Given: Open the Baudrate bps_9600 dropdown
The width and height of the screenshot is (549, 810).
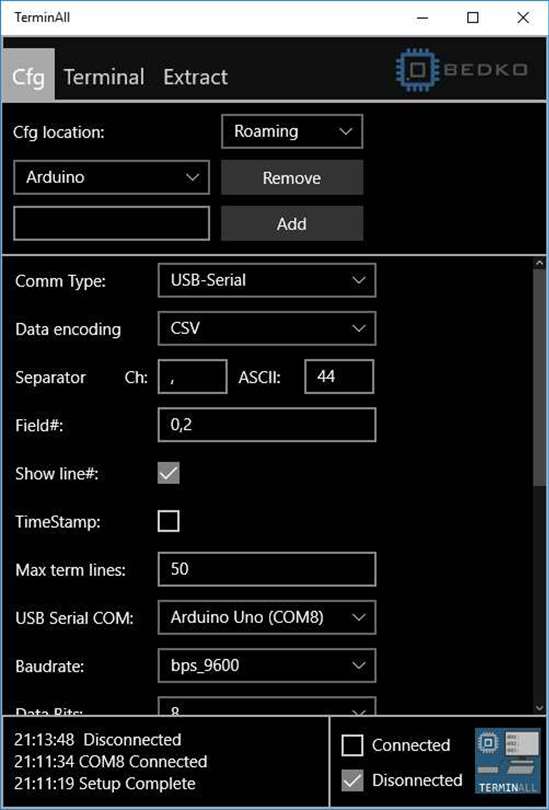Looking at the screenshot, I should 267,665.
